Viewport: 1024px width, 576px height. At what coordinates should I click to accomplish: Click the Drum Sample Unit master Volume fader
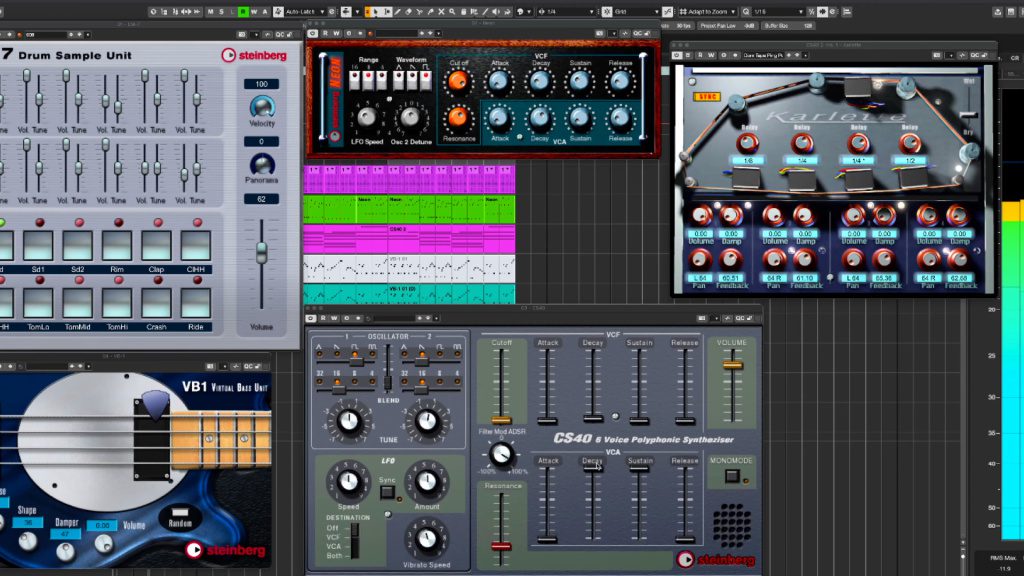[x=261, y=252]
